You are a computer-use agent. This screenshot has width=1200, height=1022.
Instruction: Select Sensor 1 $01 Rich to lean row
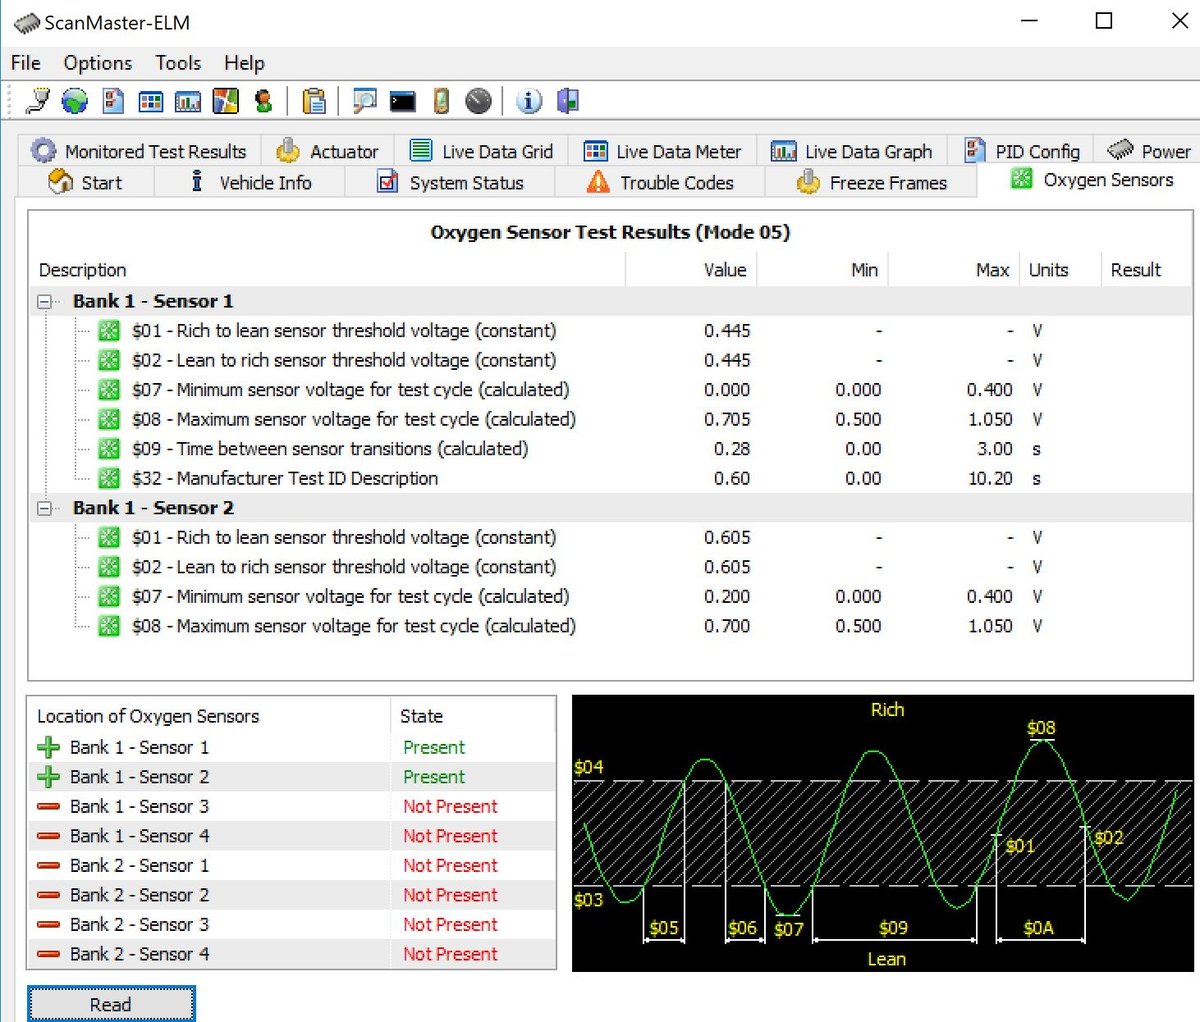[611, 331]
